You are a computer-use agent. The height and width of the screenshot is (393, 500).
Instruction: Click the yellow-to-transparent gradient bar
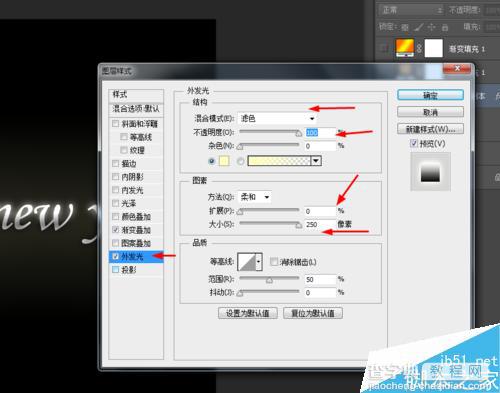point(279,161)
